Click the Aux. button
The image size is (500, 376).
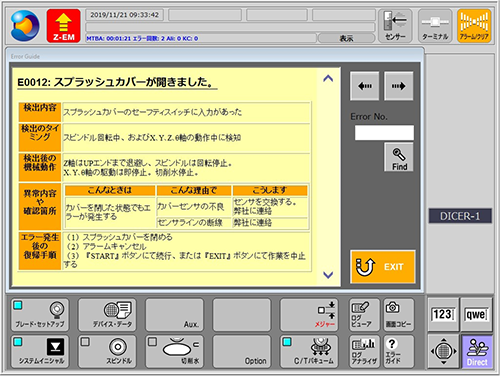pos(174,315)
